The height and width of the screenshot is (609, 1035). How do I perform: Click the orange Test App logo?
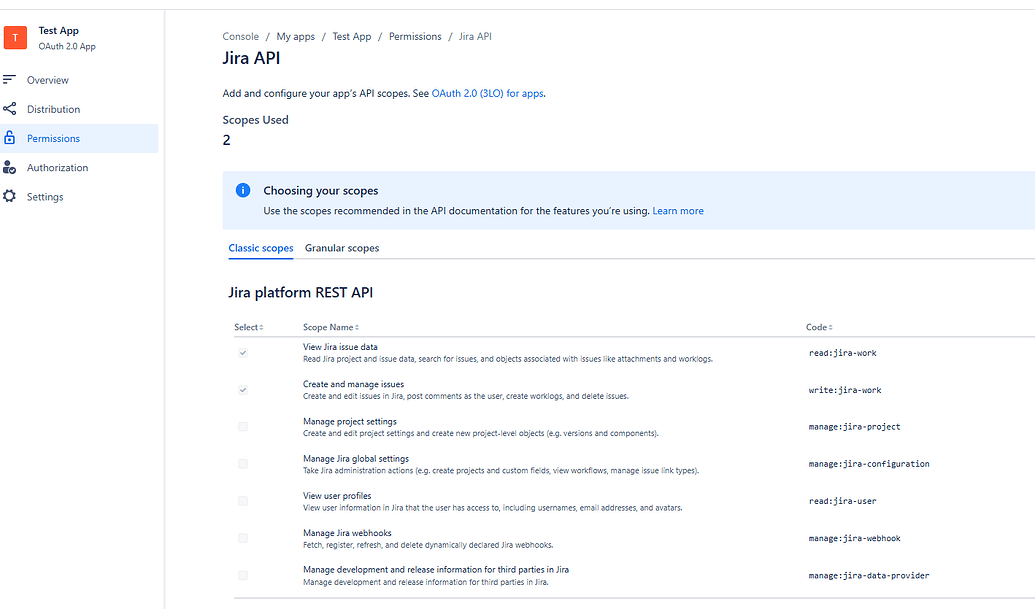(14, 37)
